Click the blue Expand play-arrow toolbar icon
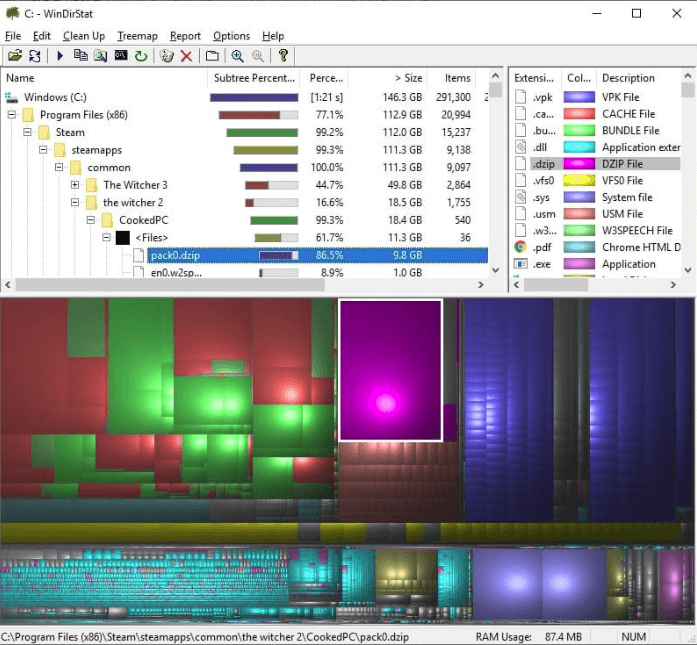Screen dimensions: 697x645 click(60, 56)
